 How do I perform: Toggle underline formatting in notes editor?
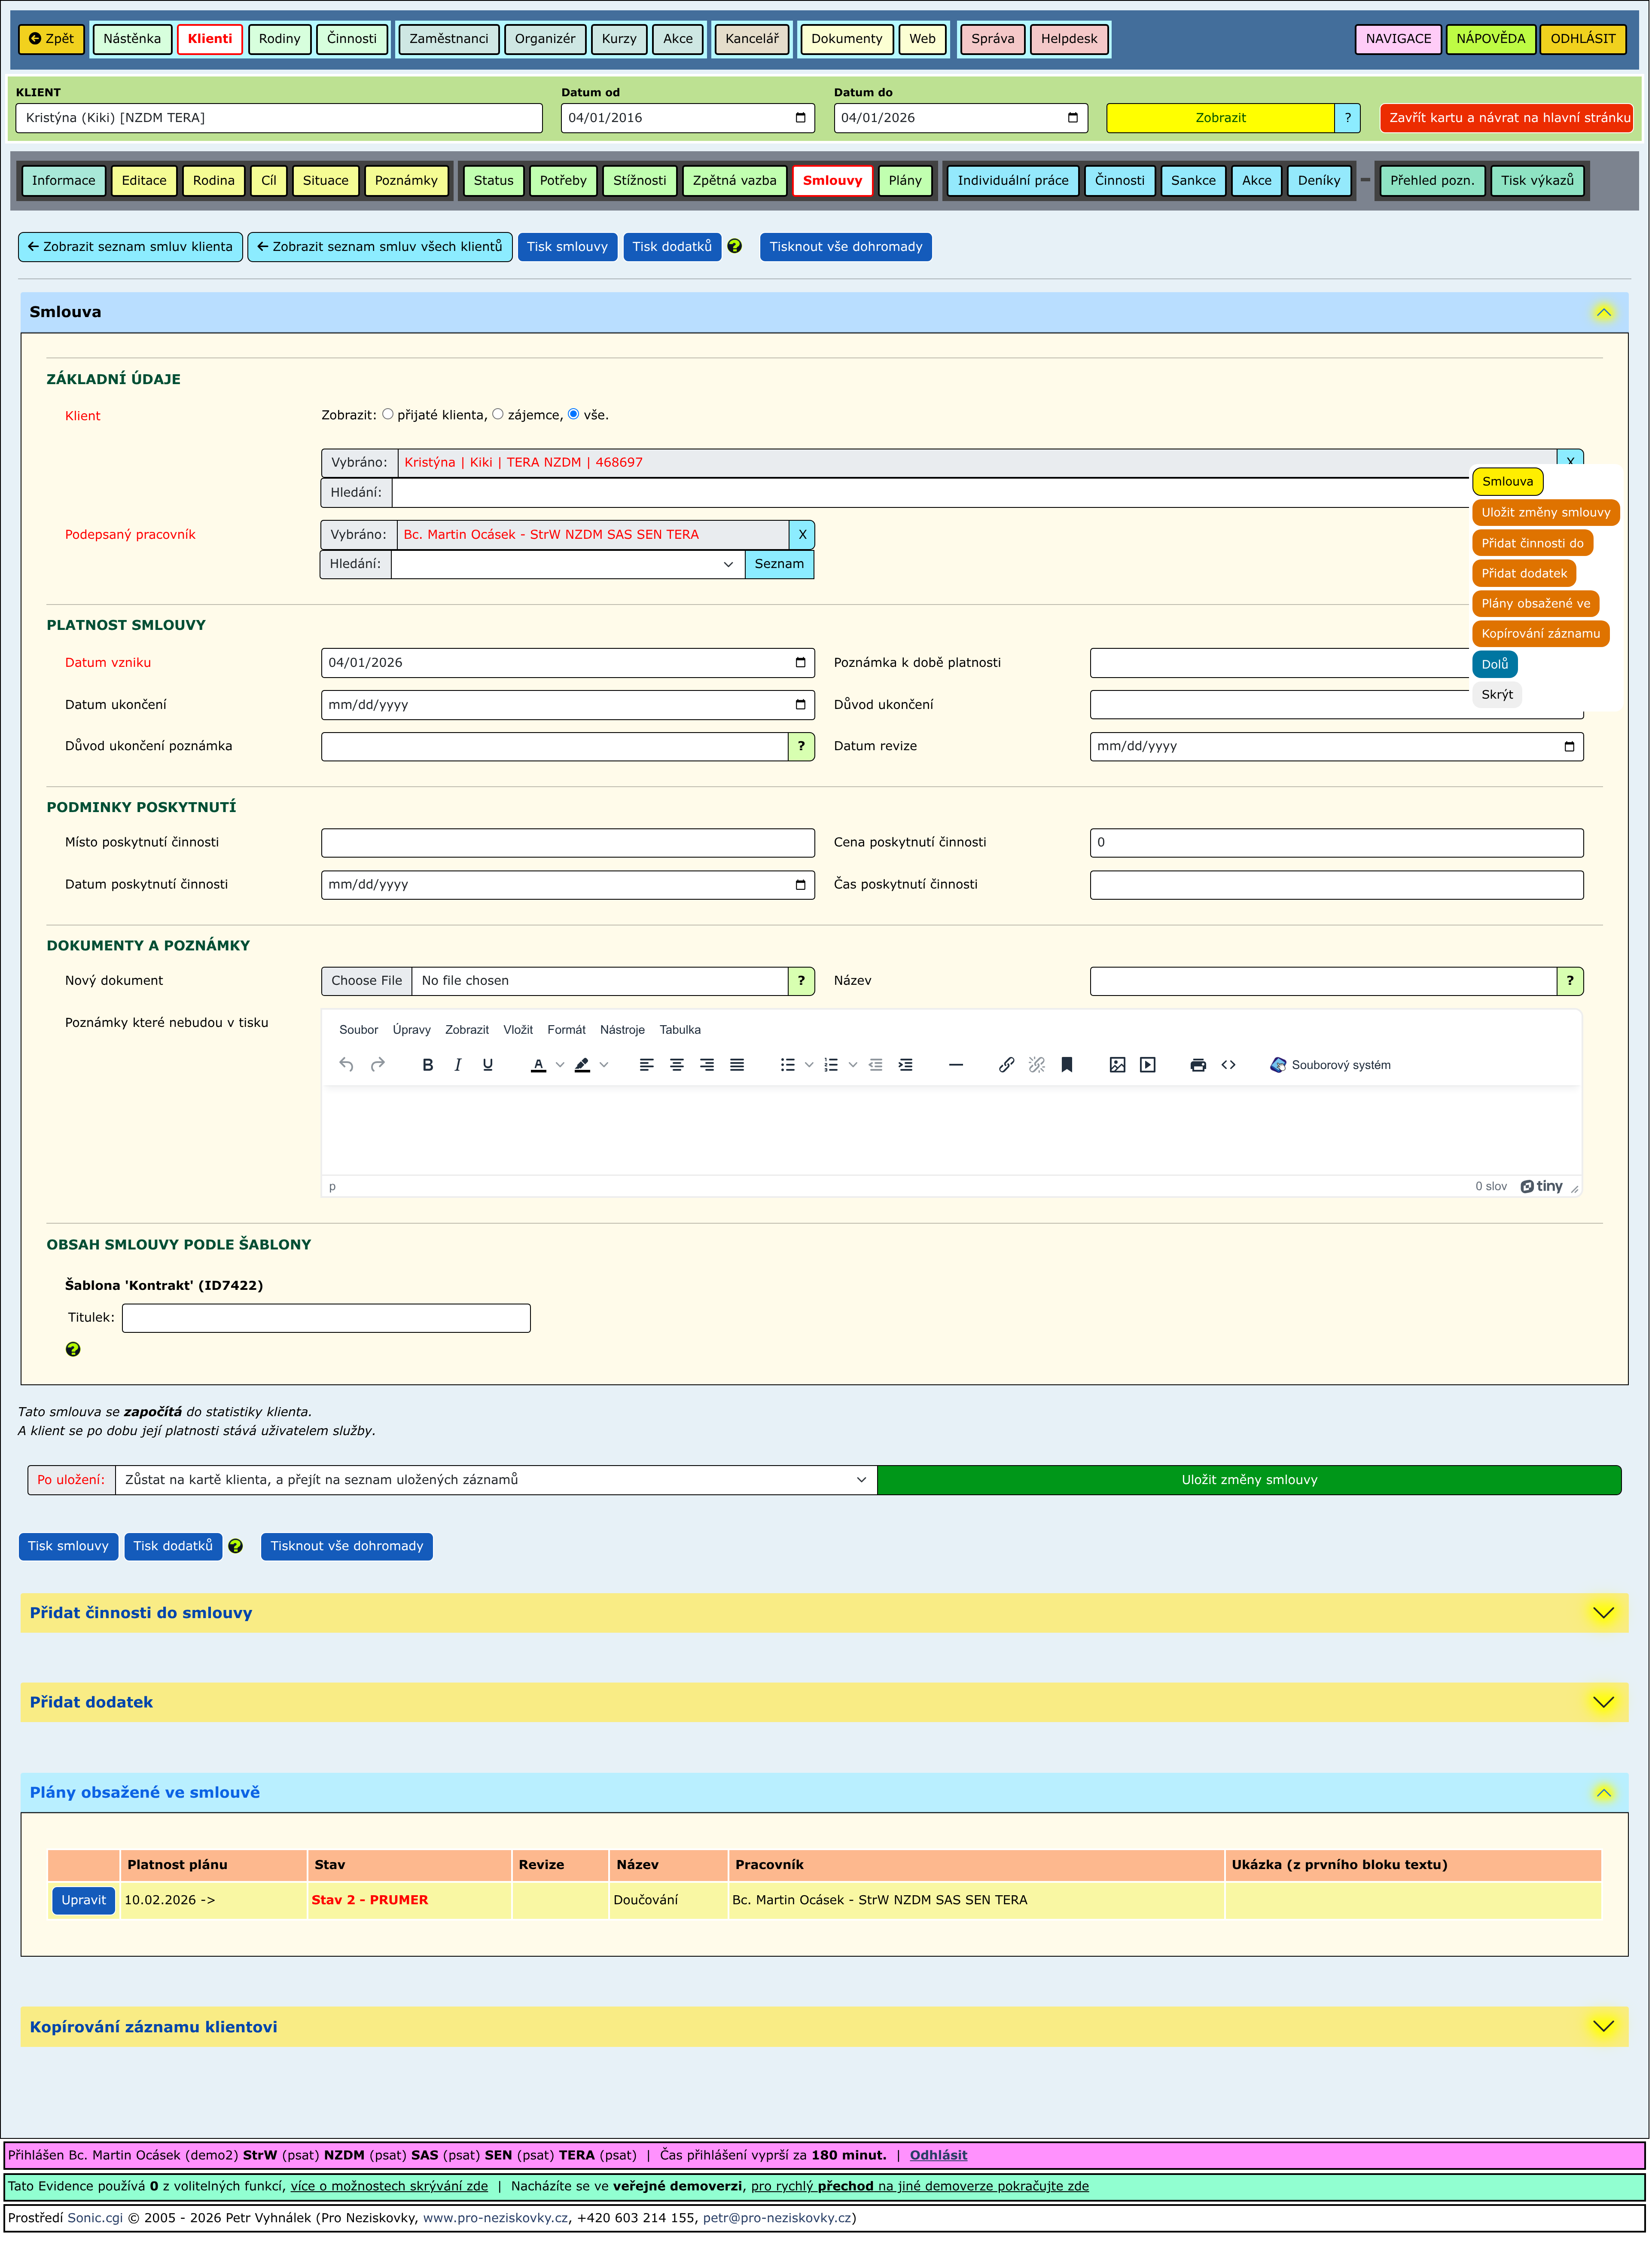488,1065
